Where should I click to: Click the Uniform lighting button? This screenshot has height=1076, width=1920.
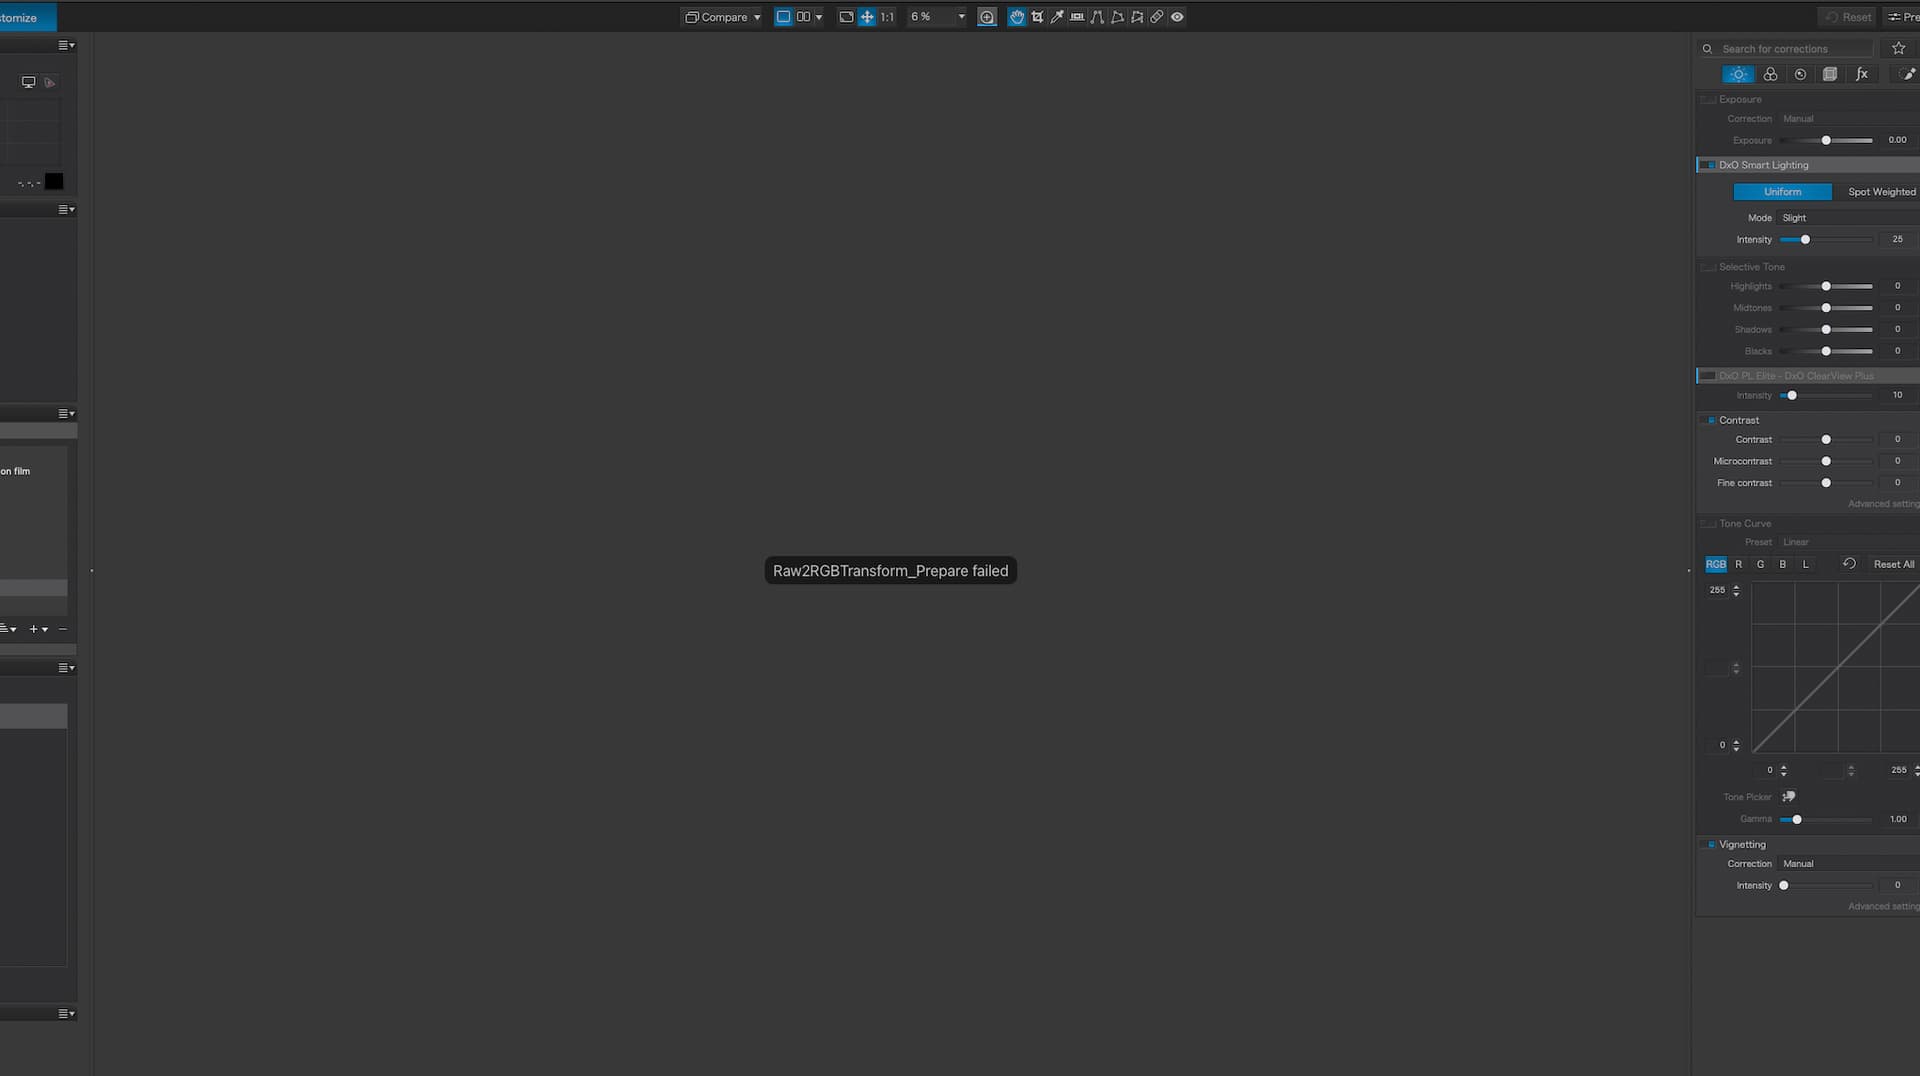coord(1782,192)
